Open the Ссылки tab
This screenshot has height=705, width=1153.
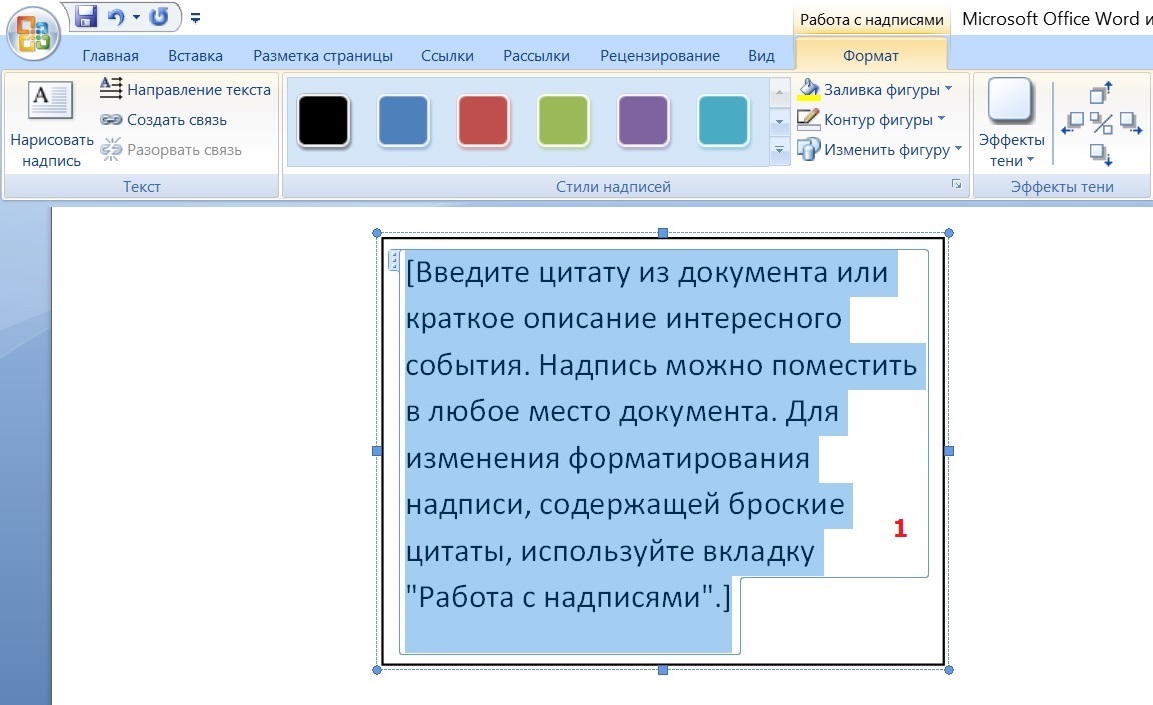pos(447,56)
